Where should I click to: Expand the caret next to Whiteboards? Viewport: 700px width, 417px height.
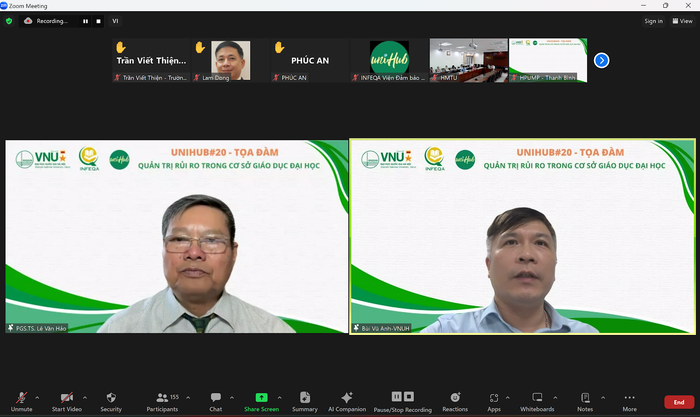[x=555, y=397]
